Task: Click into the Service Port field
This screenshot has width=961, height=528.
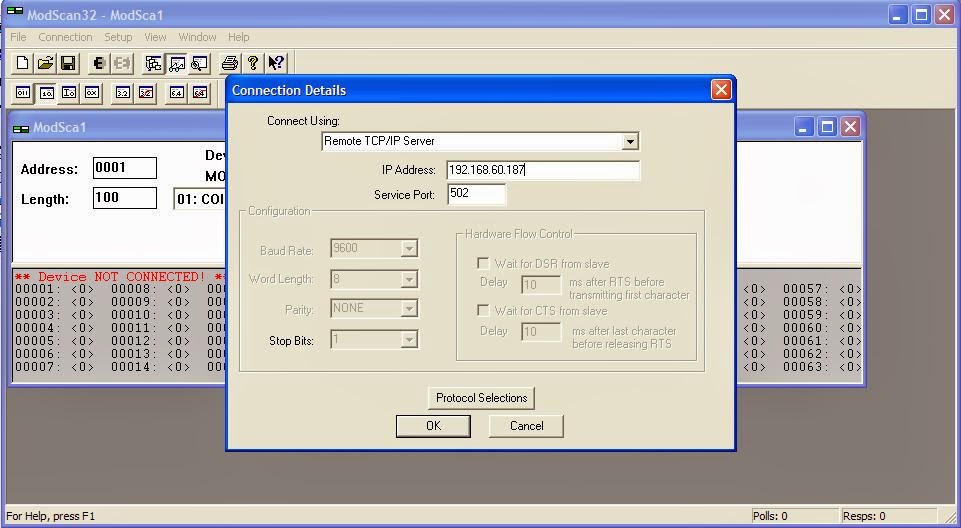Action: pyautogui.click(x=476, y=194)
